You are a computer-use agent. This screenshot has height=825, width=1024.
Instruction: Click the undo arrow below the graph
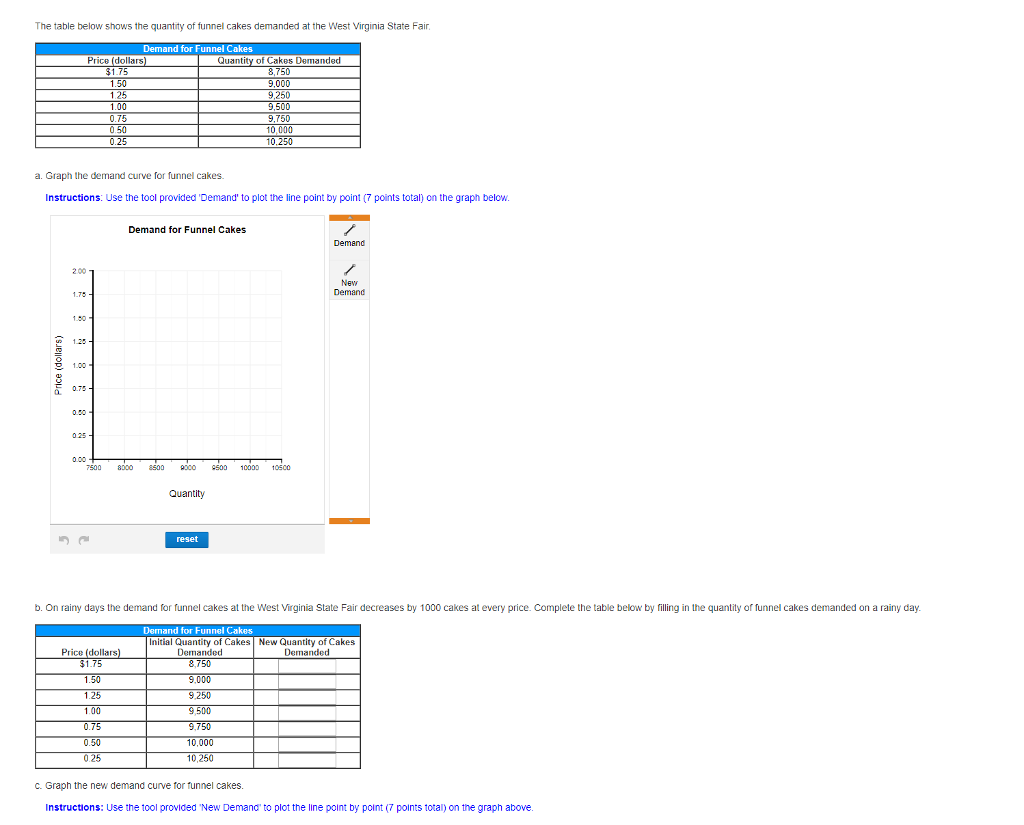coord(63,539)
